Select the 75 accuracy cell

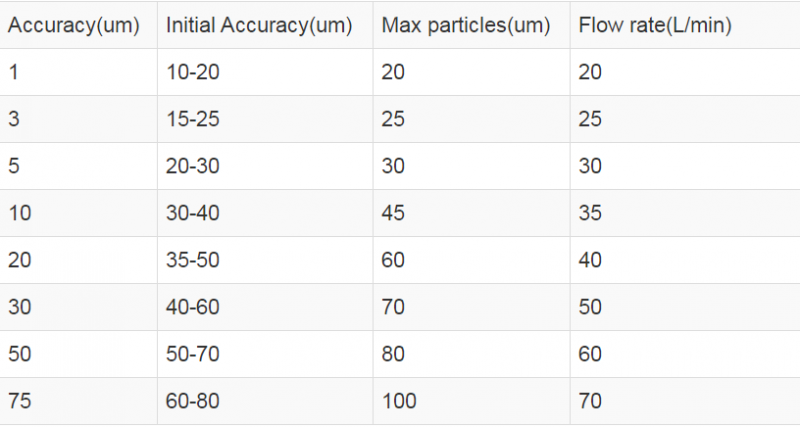coord(19,401)
